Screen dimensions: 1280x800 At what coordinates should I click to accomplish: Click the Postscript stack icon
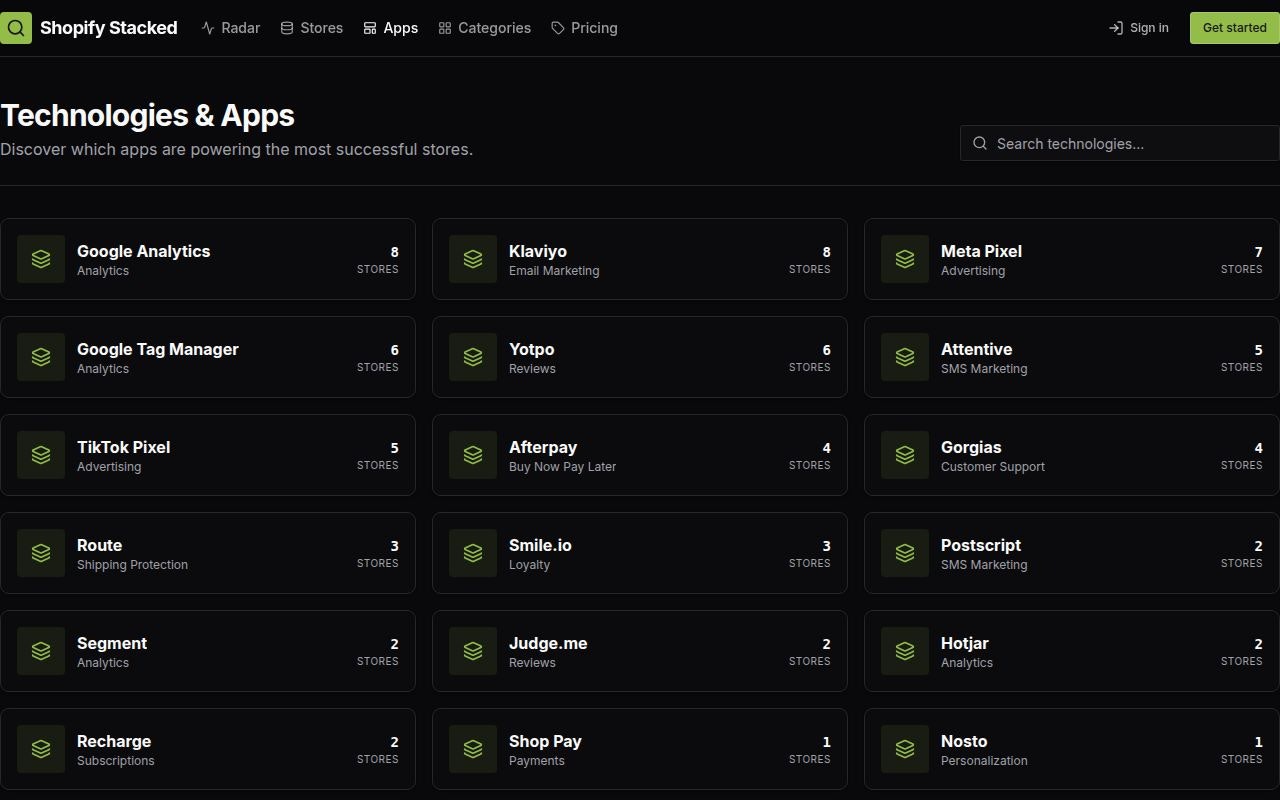click(x=905, y=553)
